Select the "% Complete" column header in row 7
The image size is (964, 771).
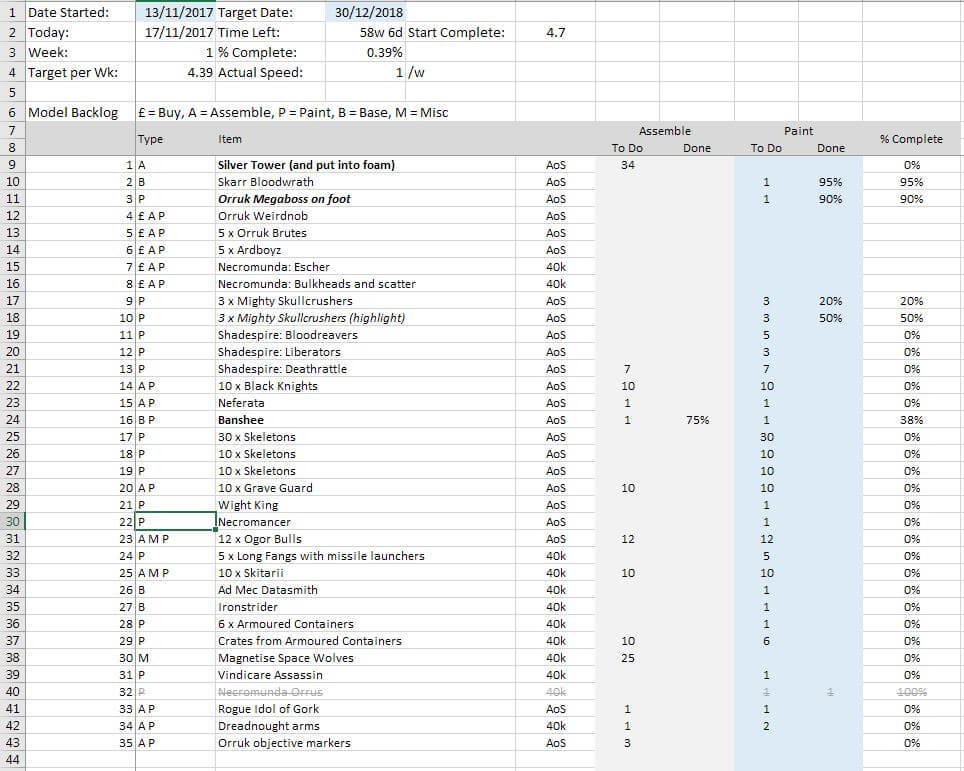click(911, 139)
